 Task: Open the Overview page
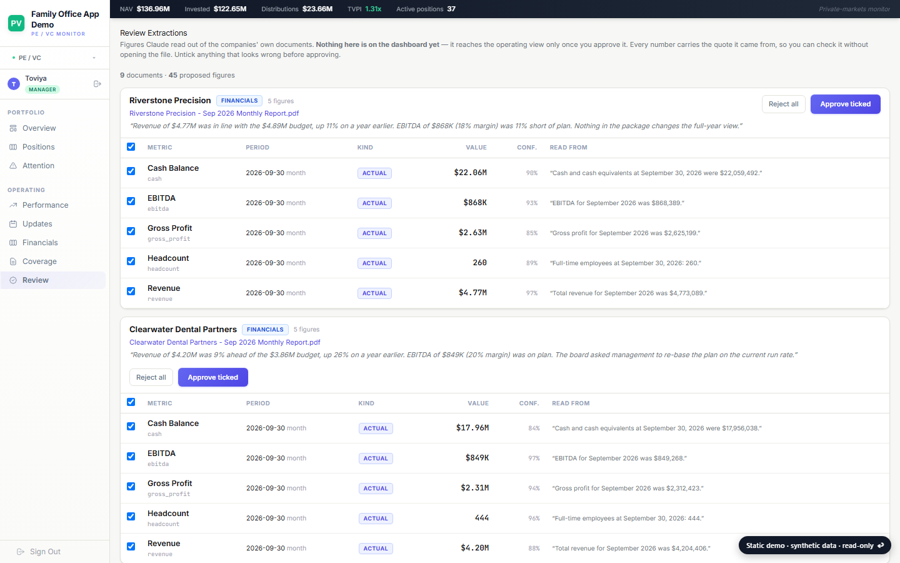[53, 128]
